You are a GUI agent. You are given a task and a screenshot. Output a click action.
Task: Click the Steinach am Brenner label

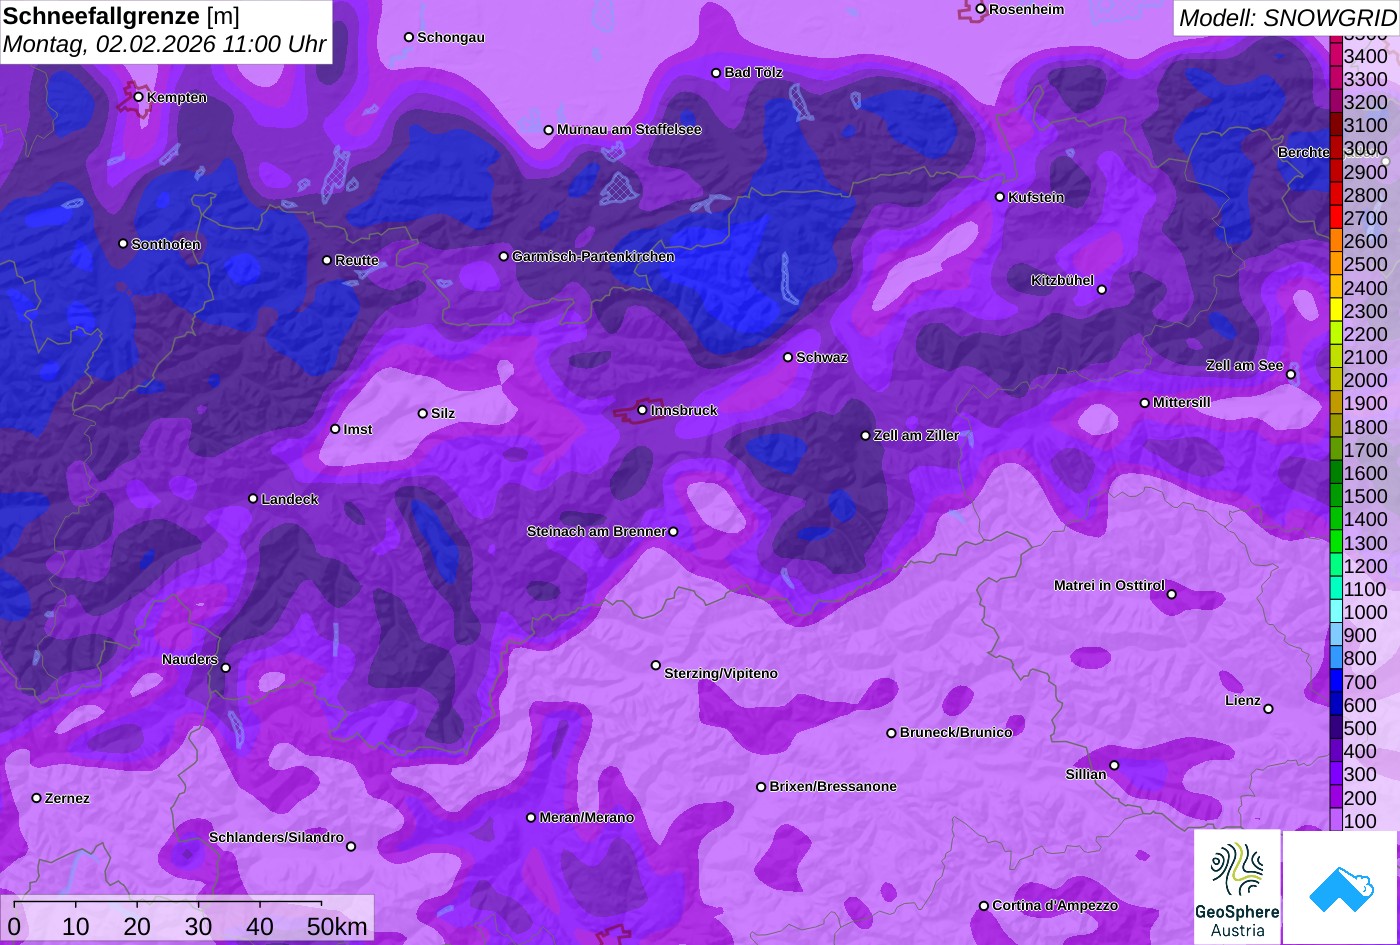click(x=596, y=532)
